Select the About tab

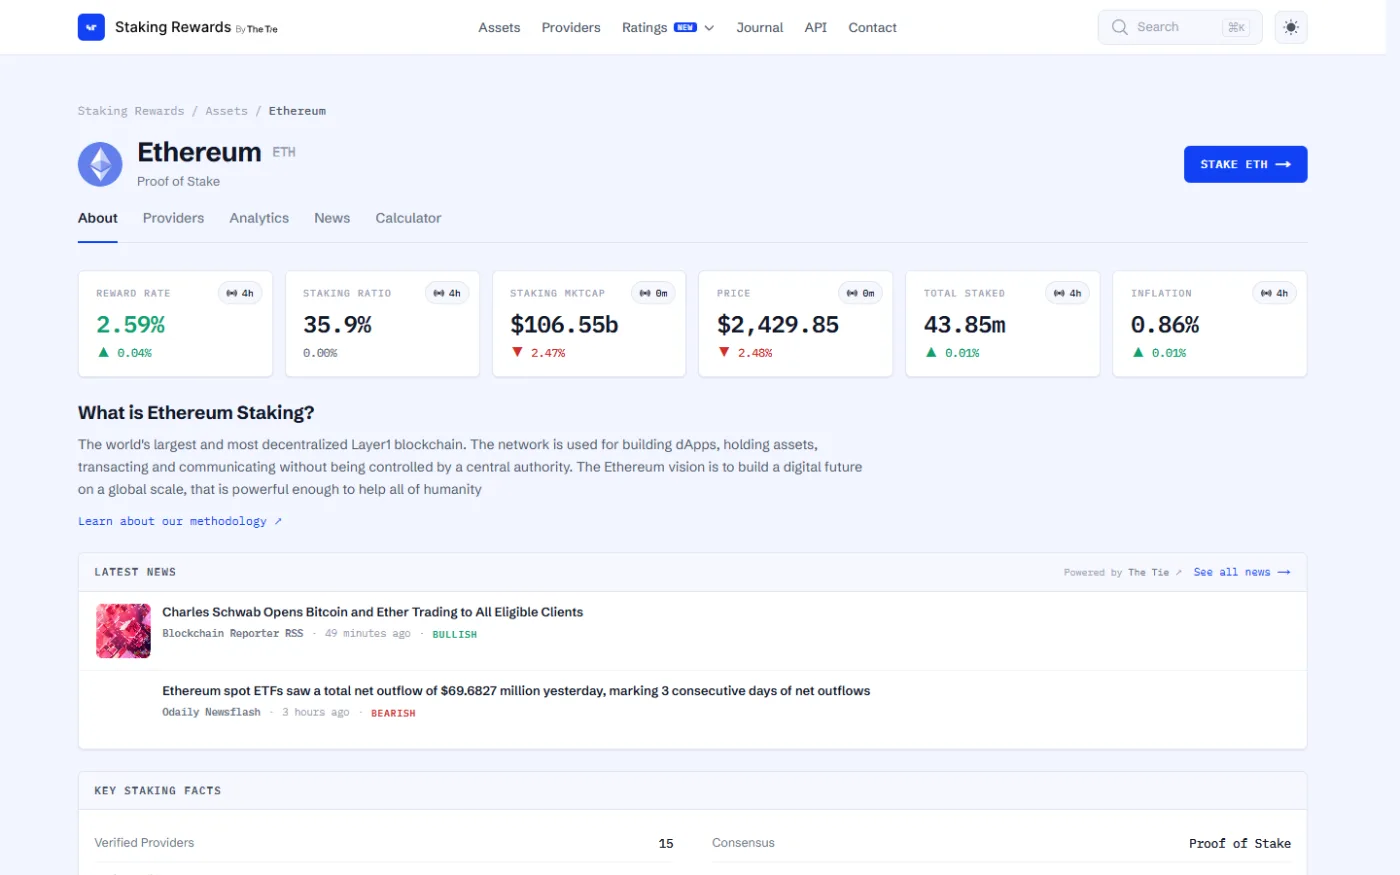point(98,218)
